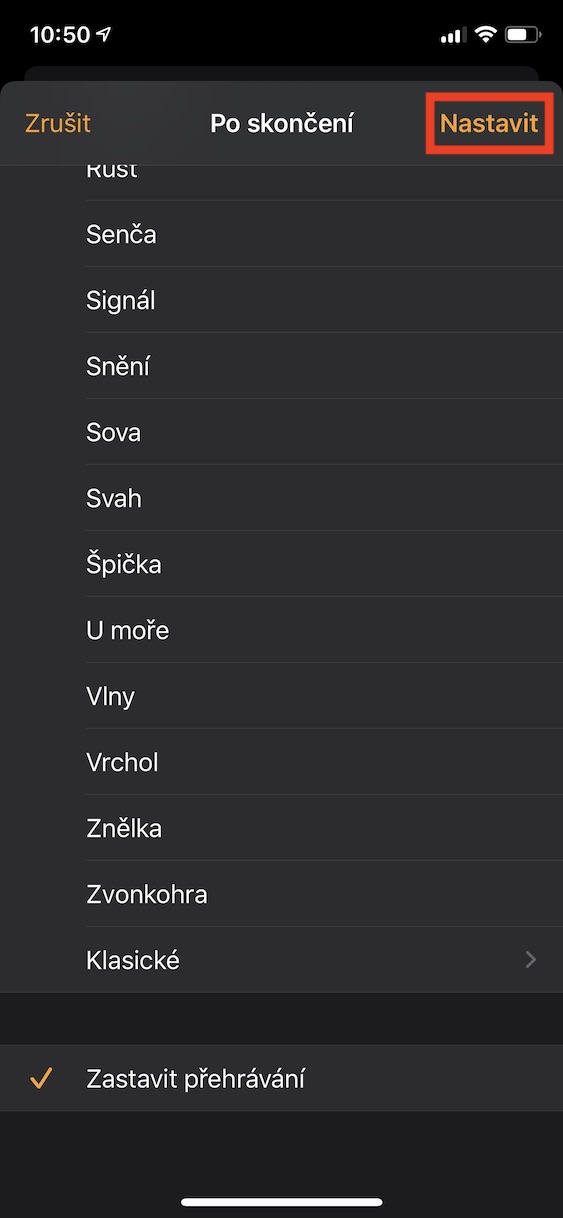Choose the Signál sound
The height and width of the screenshot is (1218, 563).
coord(281,300)
